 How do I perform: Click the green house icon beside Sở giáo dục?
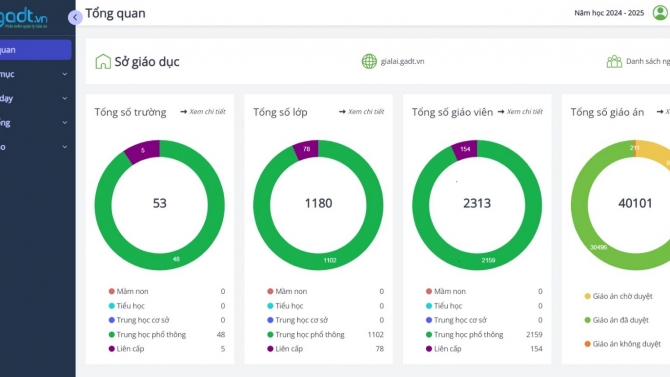tap(103, 62)
